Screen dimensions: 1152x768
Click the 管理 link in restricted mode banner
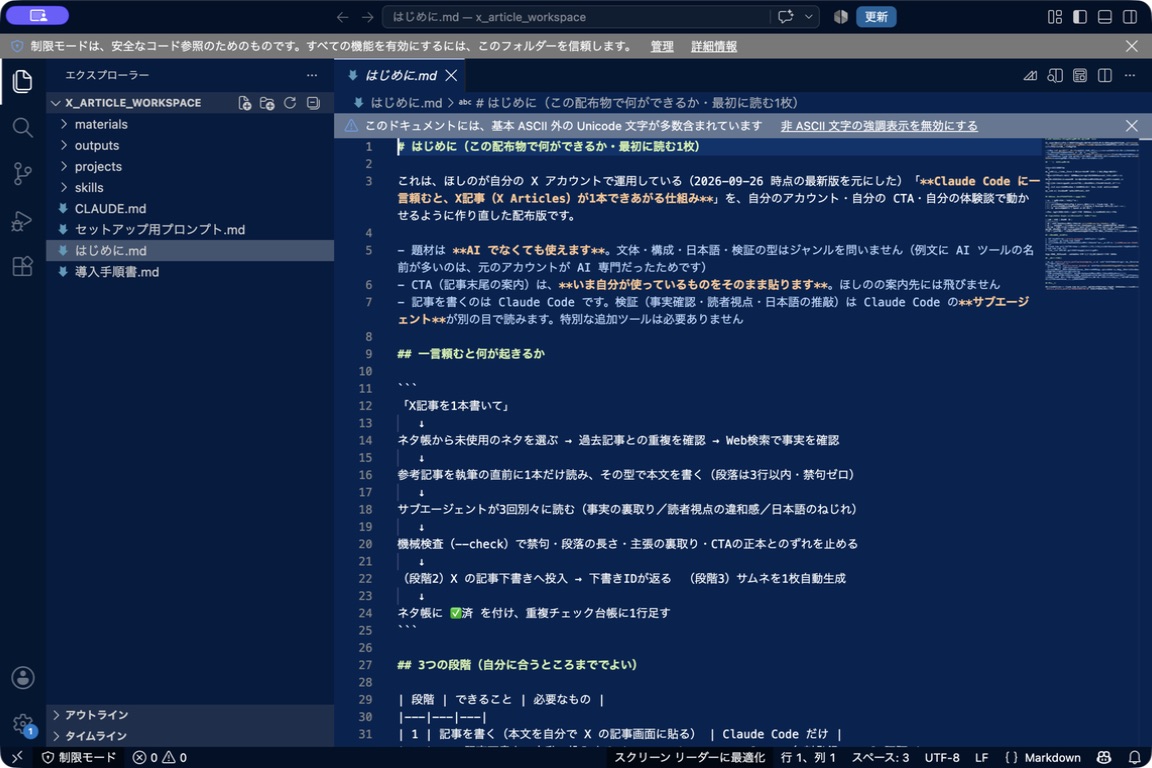pos(661,46)
